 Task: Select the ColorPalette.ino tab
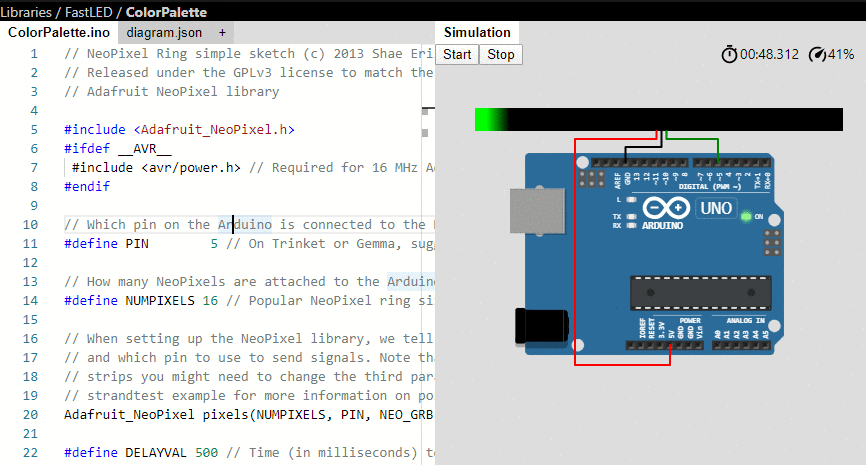(59, 32)
